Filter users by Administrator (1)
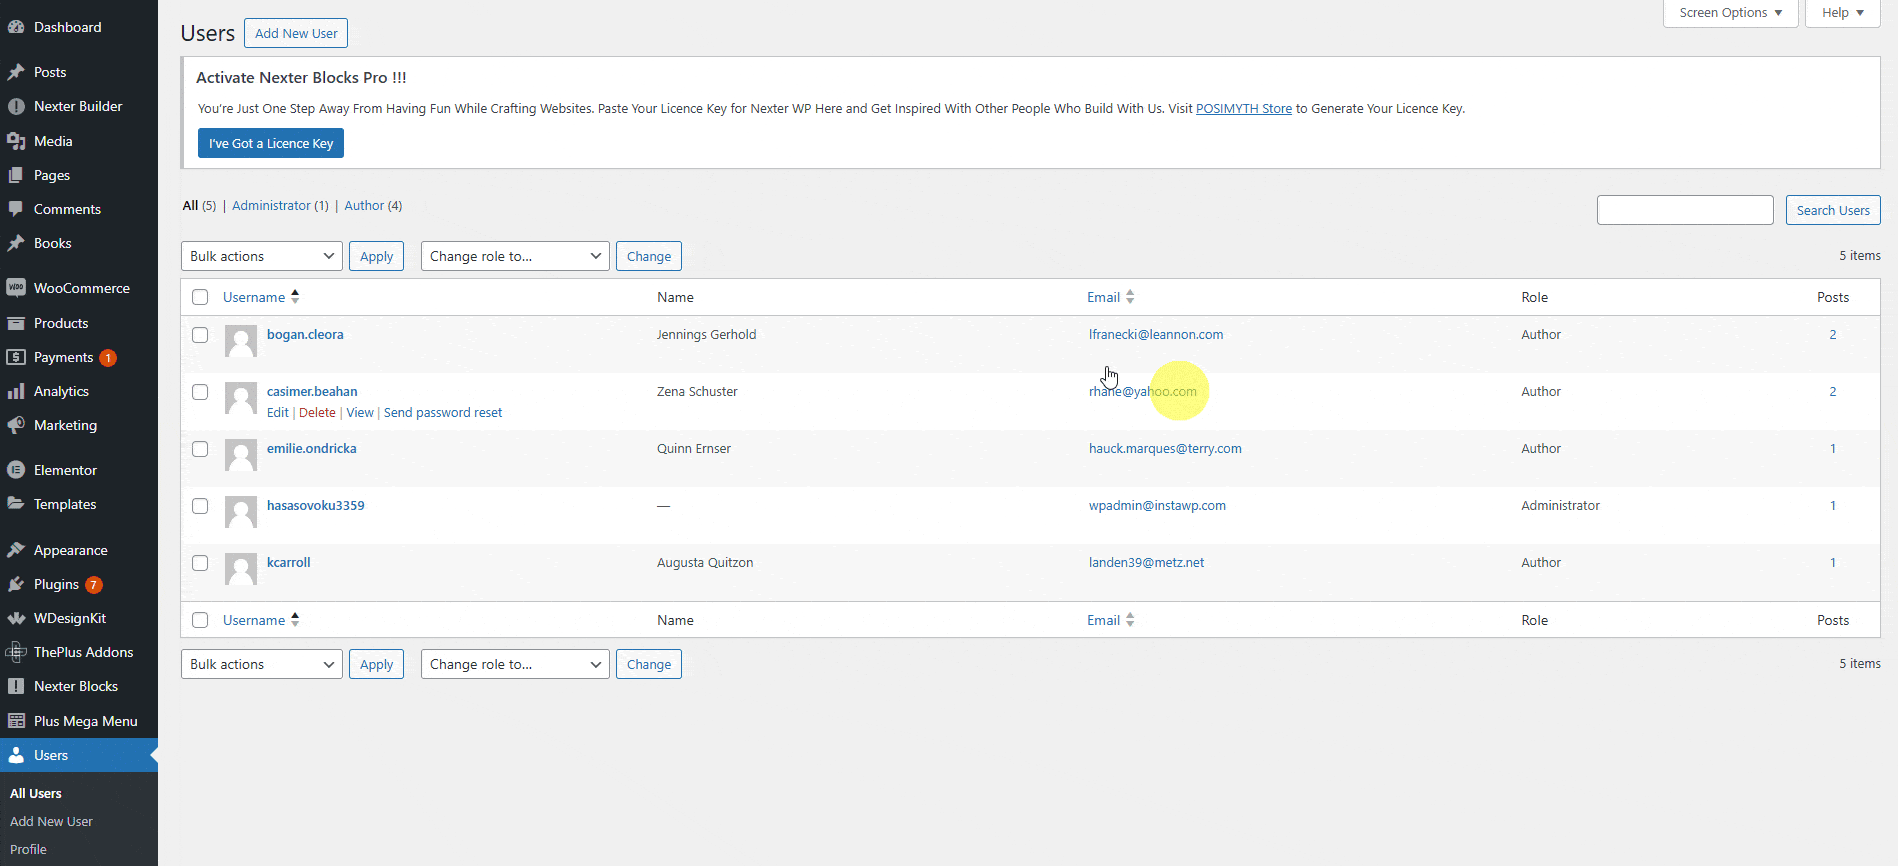The width and height of the screenshot is (1898, 866). coord(280,206)
